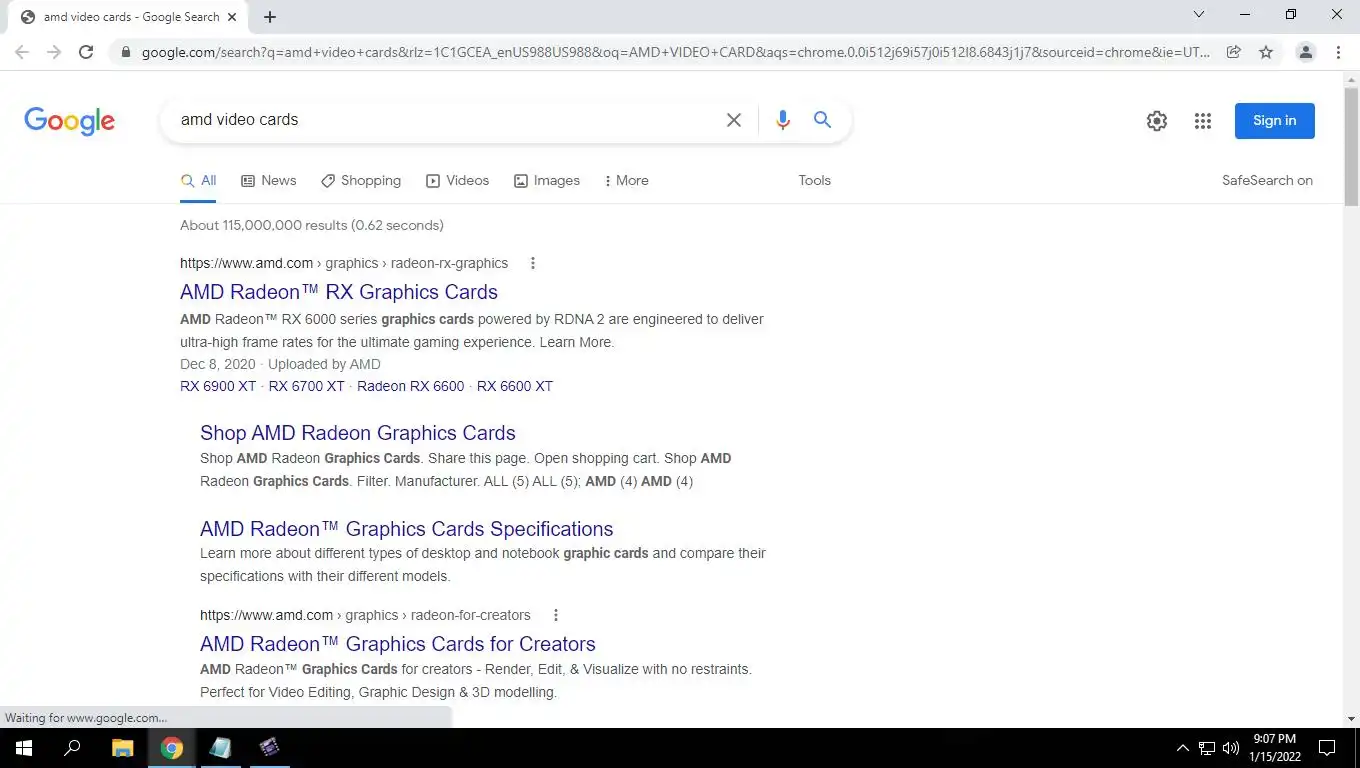Show hidden system tray icons
Image resolution: width=1360 pixels, height=768 pixels.
pos(1182,748)
